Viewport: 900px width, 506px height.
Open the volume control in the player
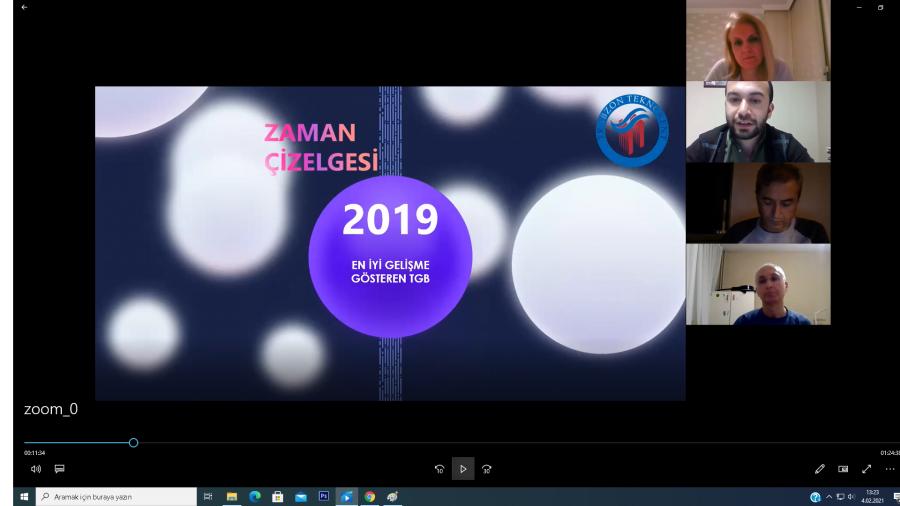[x=36, y=469]
